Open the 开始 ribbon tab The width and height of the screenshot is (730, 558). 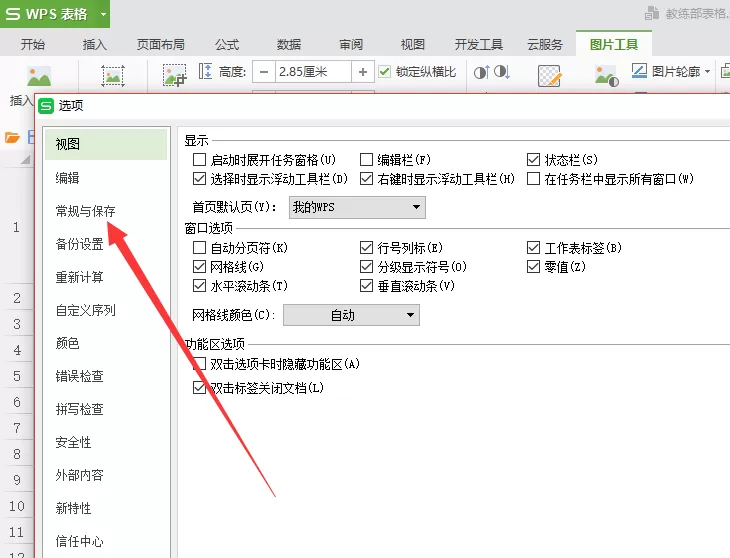pyautogui.click(x=33, y=45)
